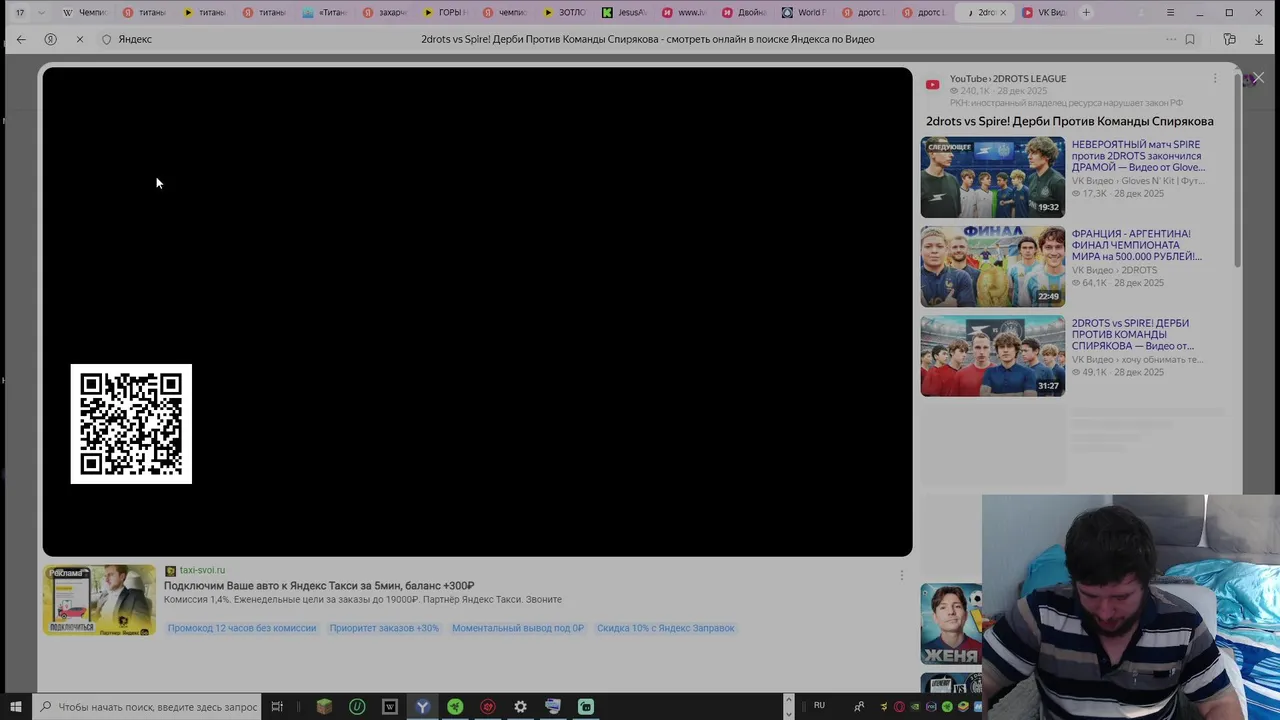The height and width of the screenshot is (720, 1280).
Task: Open the address bar three-dots menu
Action: [1170, 39]
